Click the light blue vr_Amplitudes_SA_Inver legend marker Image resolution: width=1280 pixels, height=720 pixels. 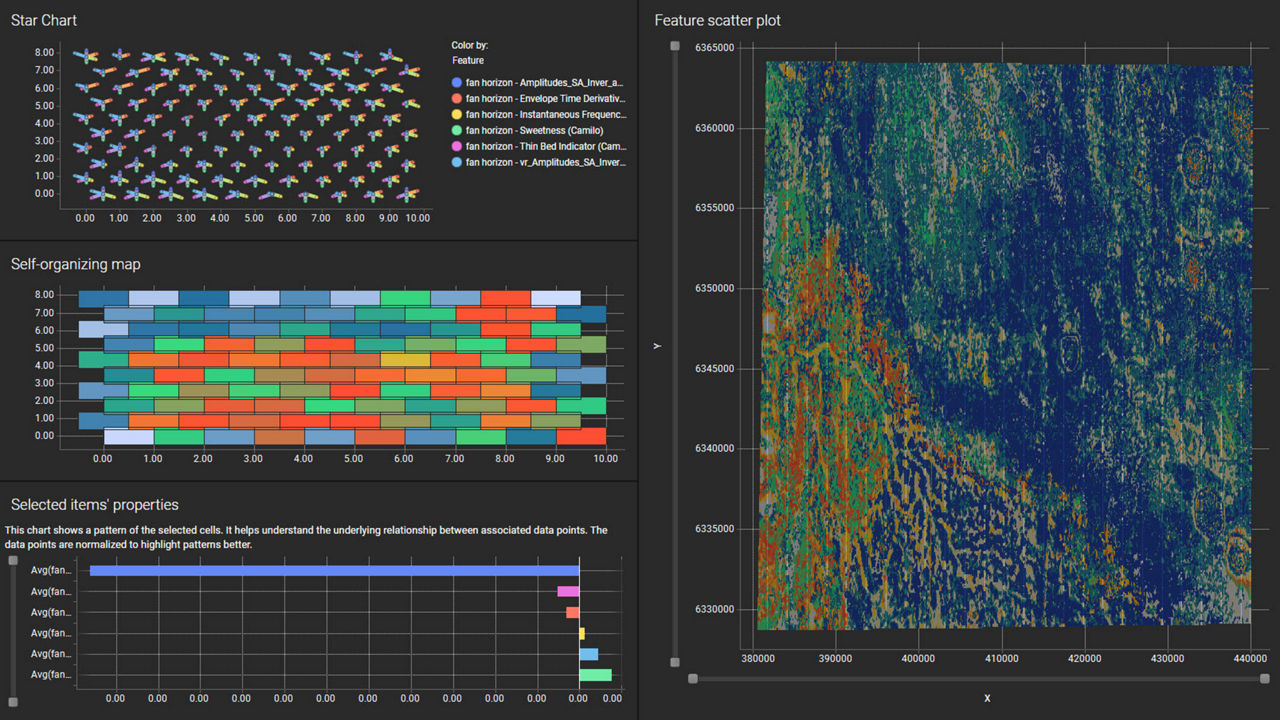pyautogui.click(x=457, y=162)
